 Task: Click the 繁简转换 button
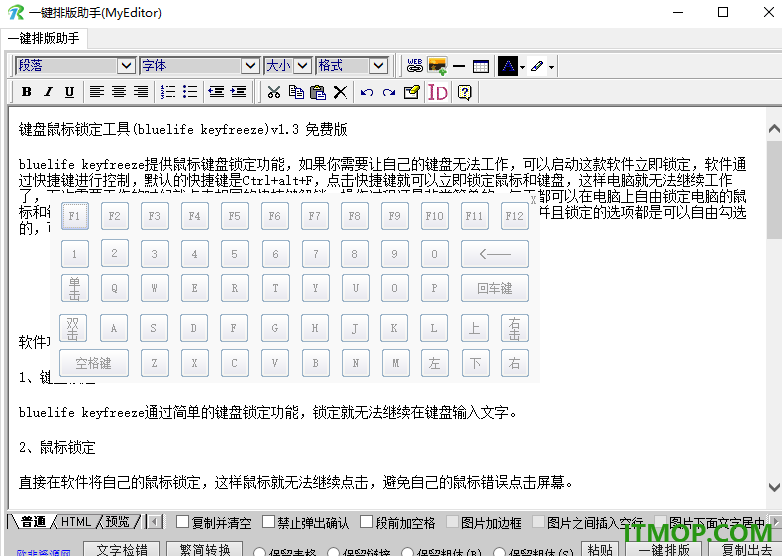click(x=204, y=549)
